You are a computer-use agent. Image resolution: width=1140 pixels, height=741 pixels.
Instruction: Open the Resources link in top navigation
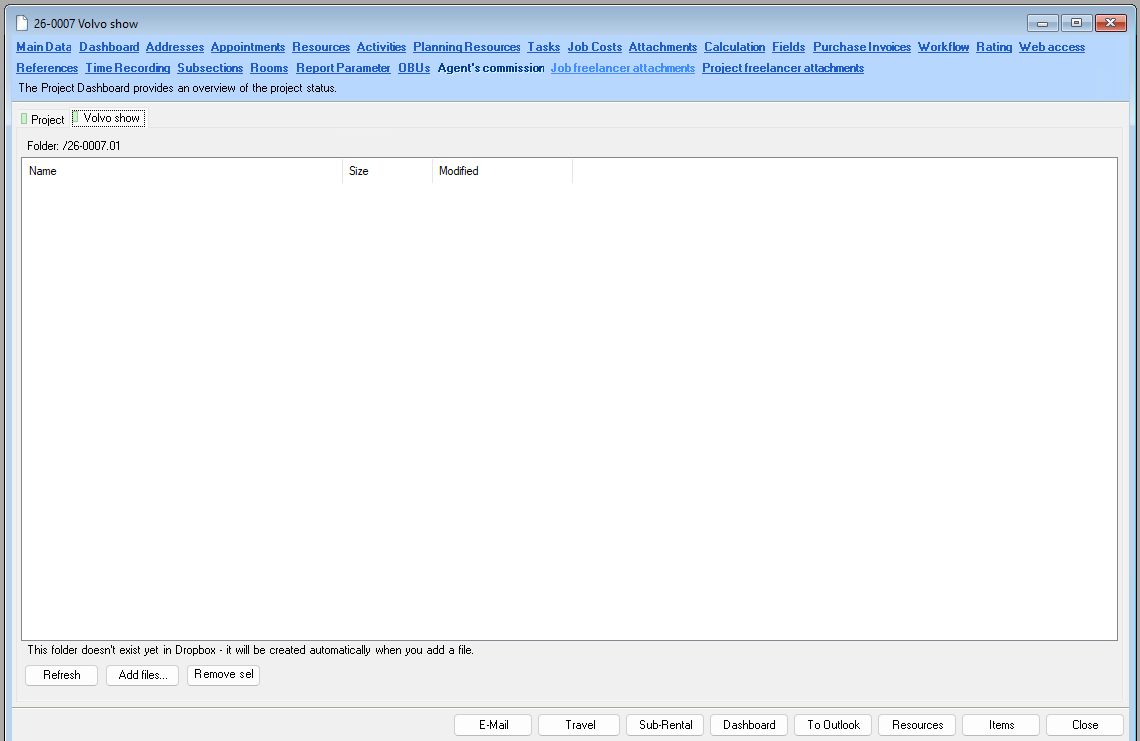pyautogui.click(x=321, y=47)
